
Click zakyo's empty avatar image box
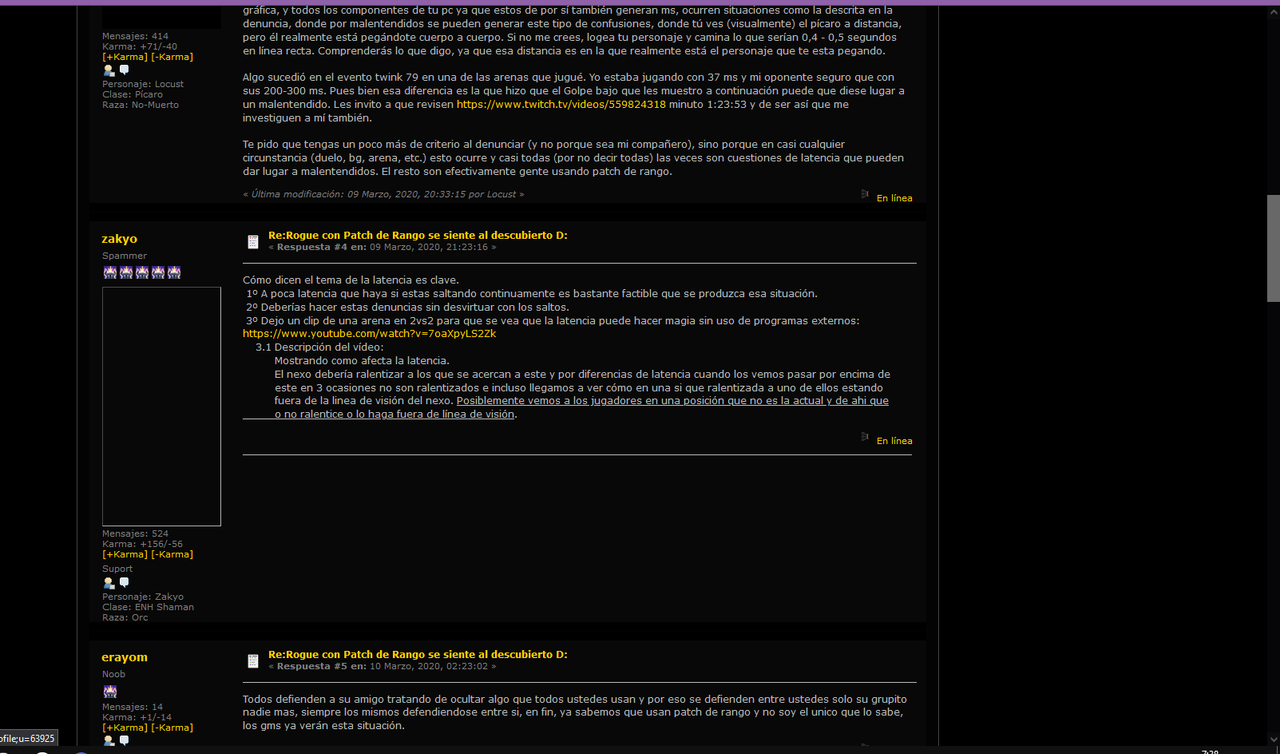coord(161,406)
